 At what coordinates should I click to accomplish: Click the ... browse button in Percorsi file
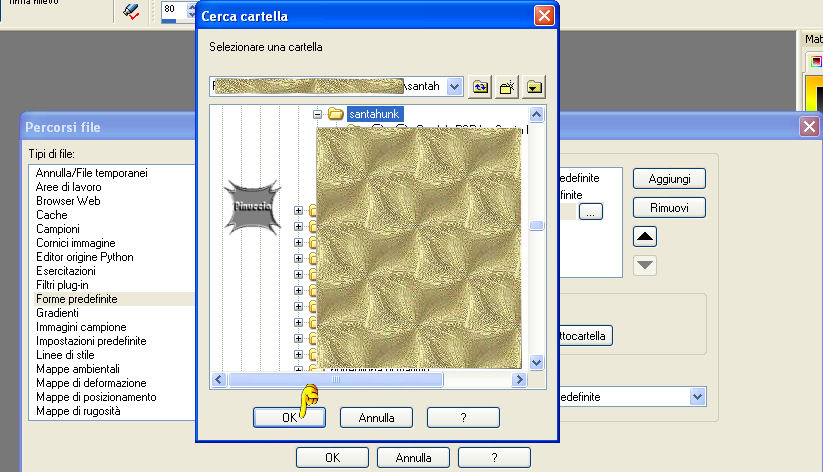pos(590,212)
